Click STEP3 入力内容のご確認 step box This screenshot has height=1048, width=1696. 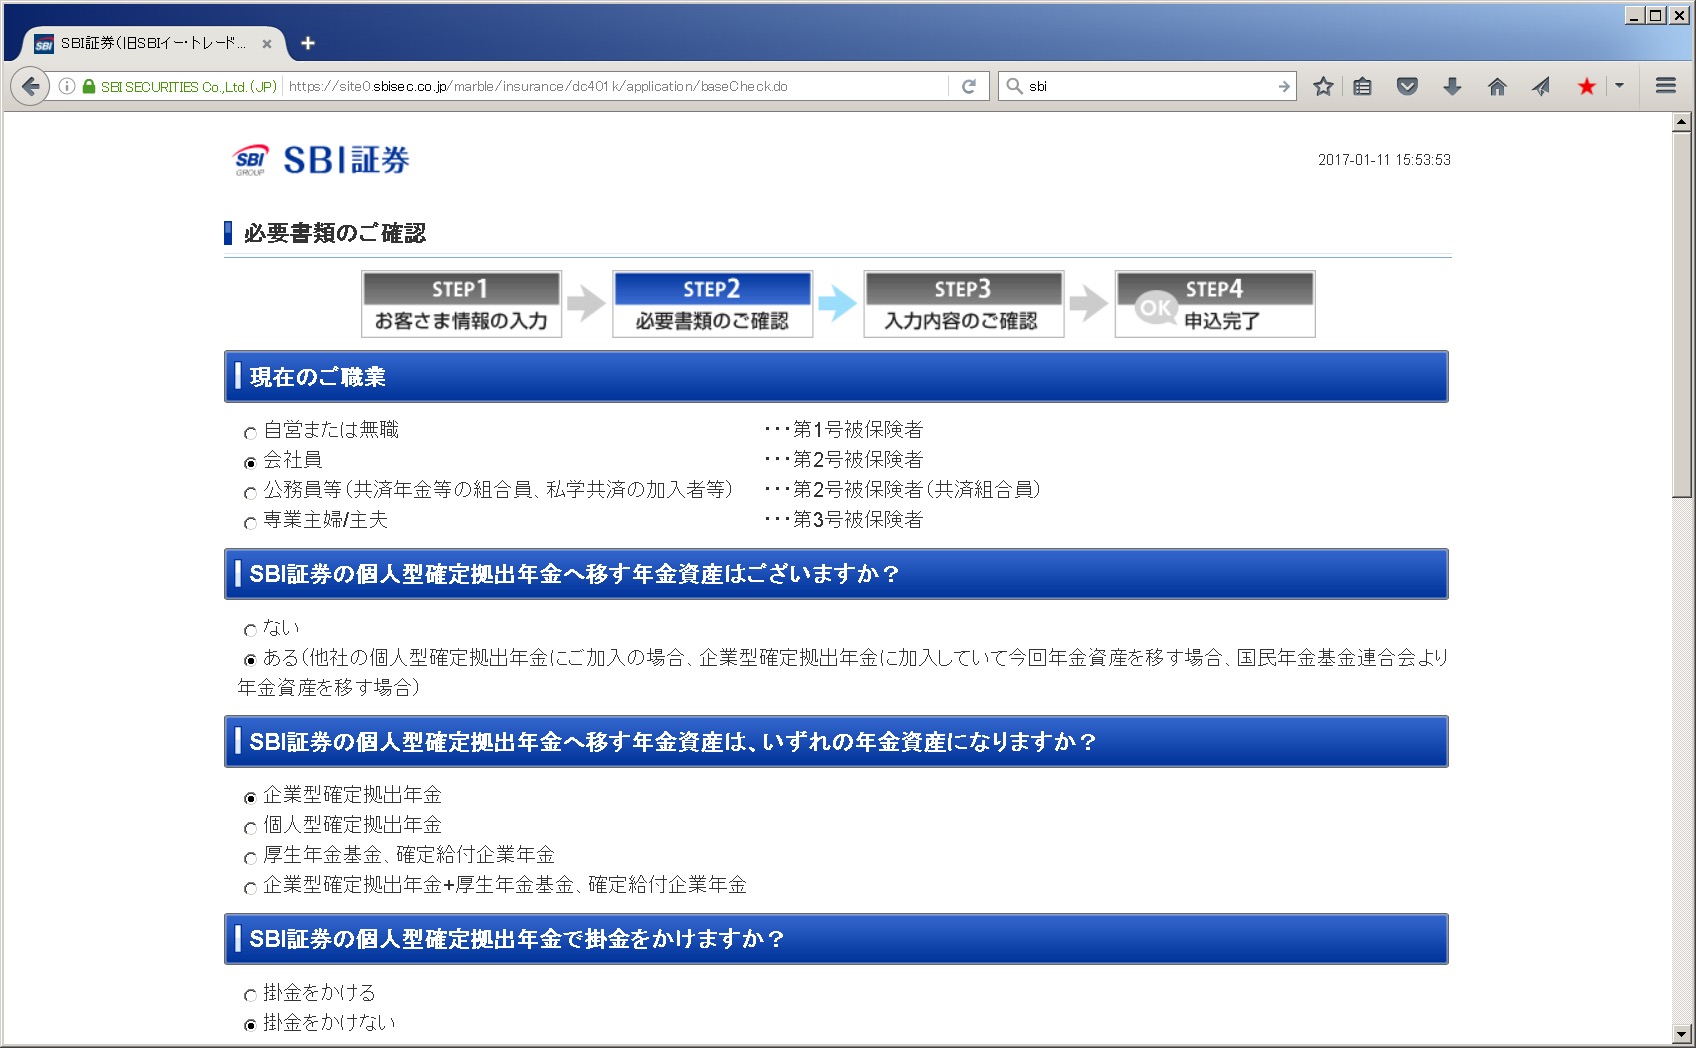[x=963, y=304]
